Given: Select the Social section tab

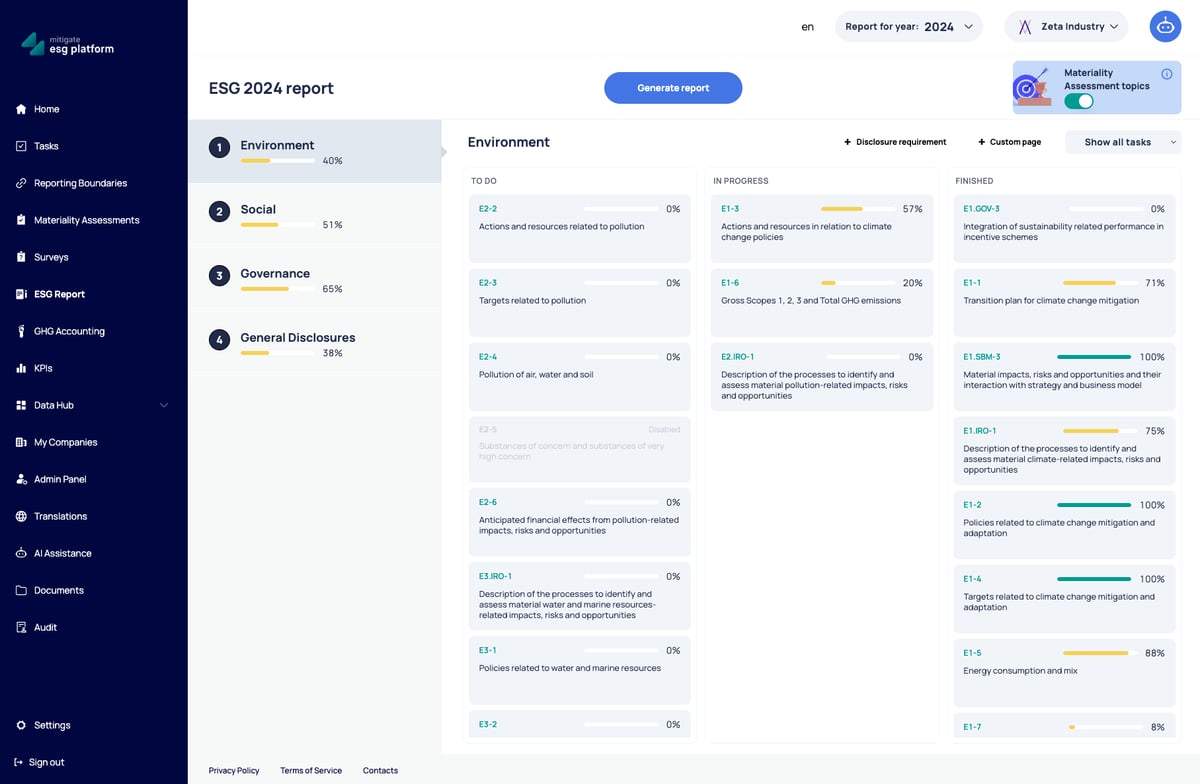Looking at the screenshot, I should [315, 216].
